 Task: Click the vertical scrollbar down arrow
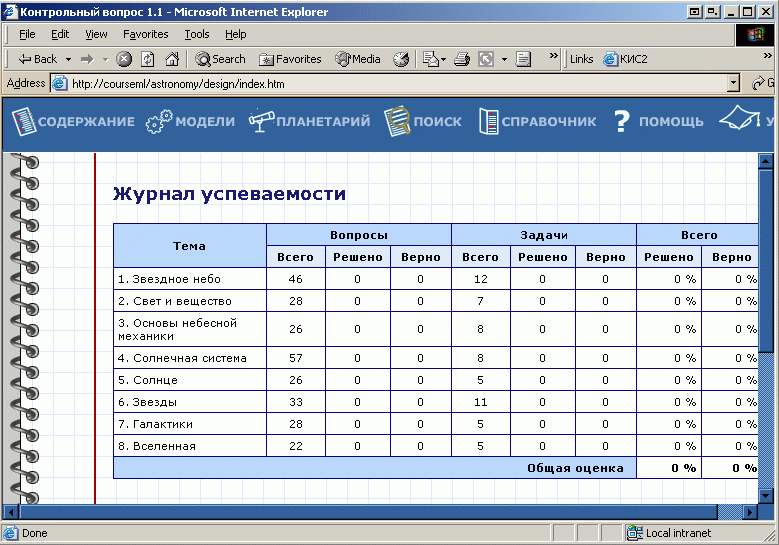pos(766,495)
